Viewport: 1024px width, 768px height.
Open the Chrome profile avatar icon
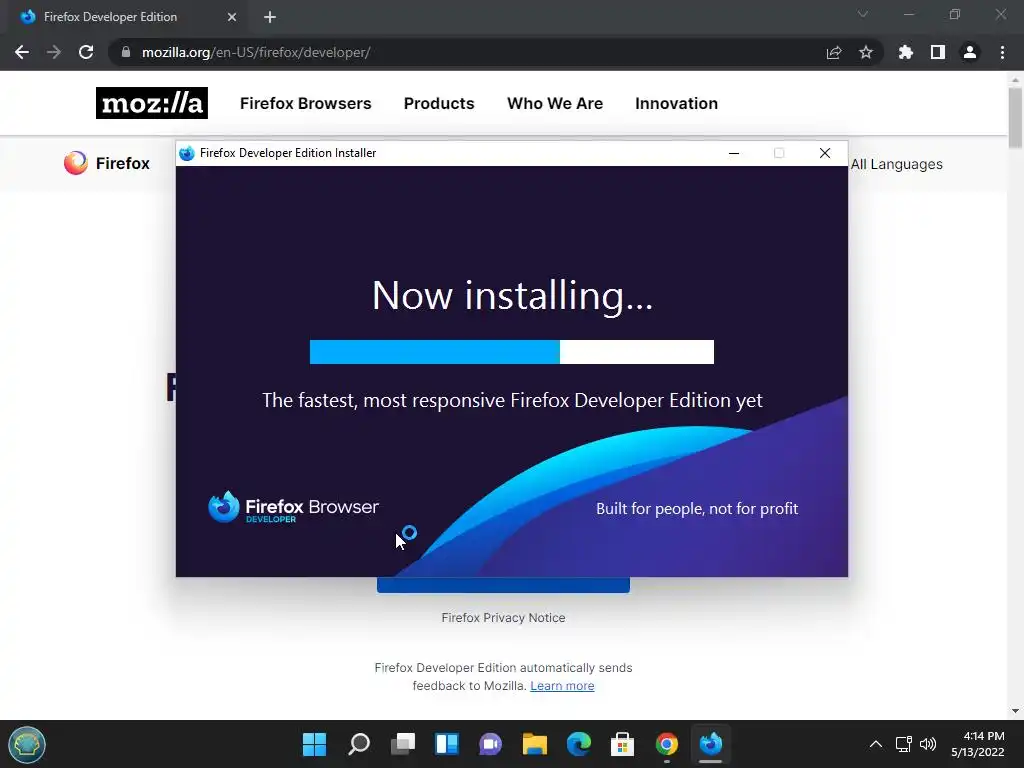click(x=970, y=52)
